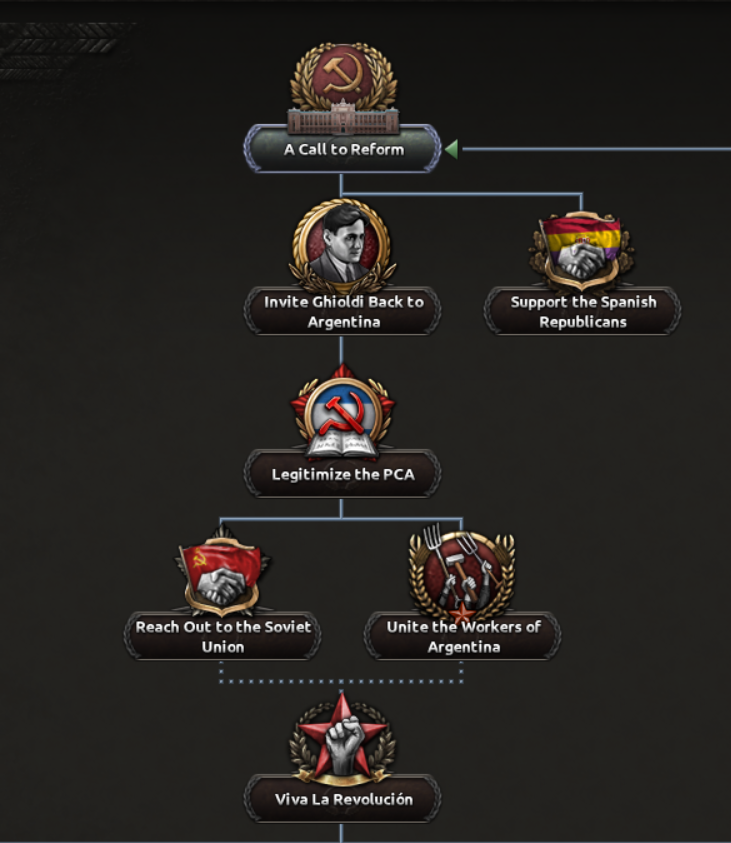Pick Reach Out to the Soviet Union
This screenshot has height=843, width=731.
click(223, 637)
